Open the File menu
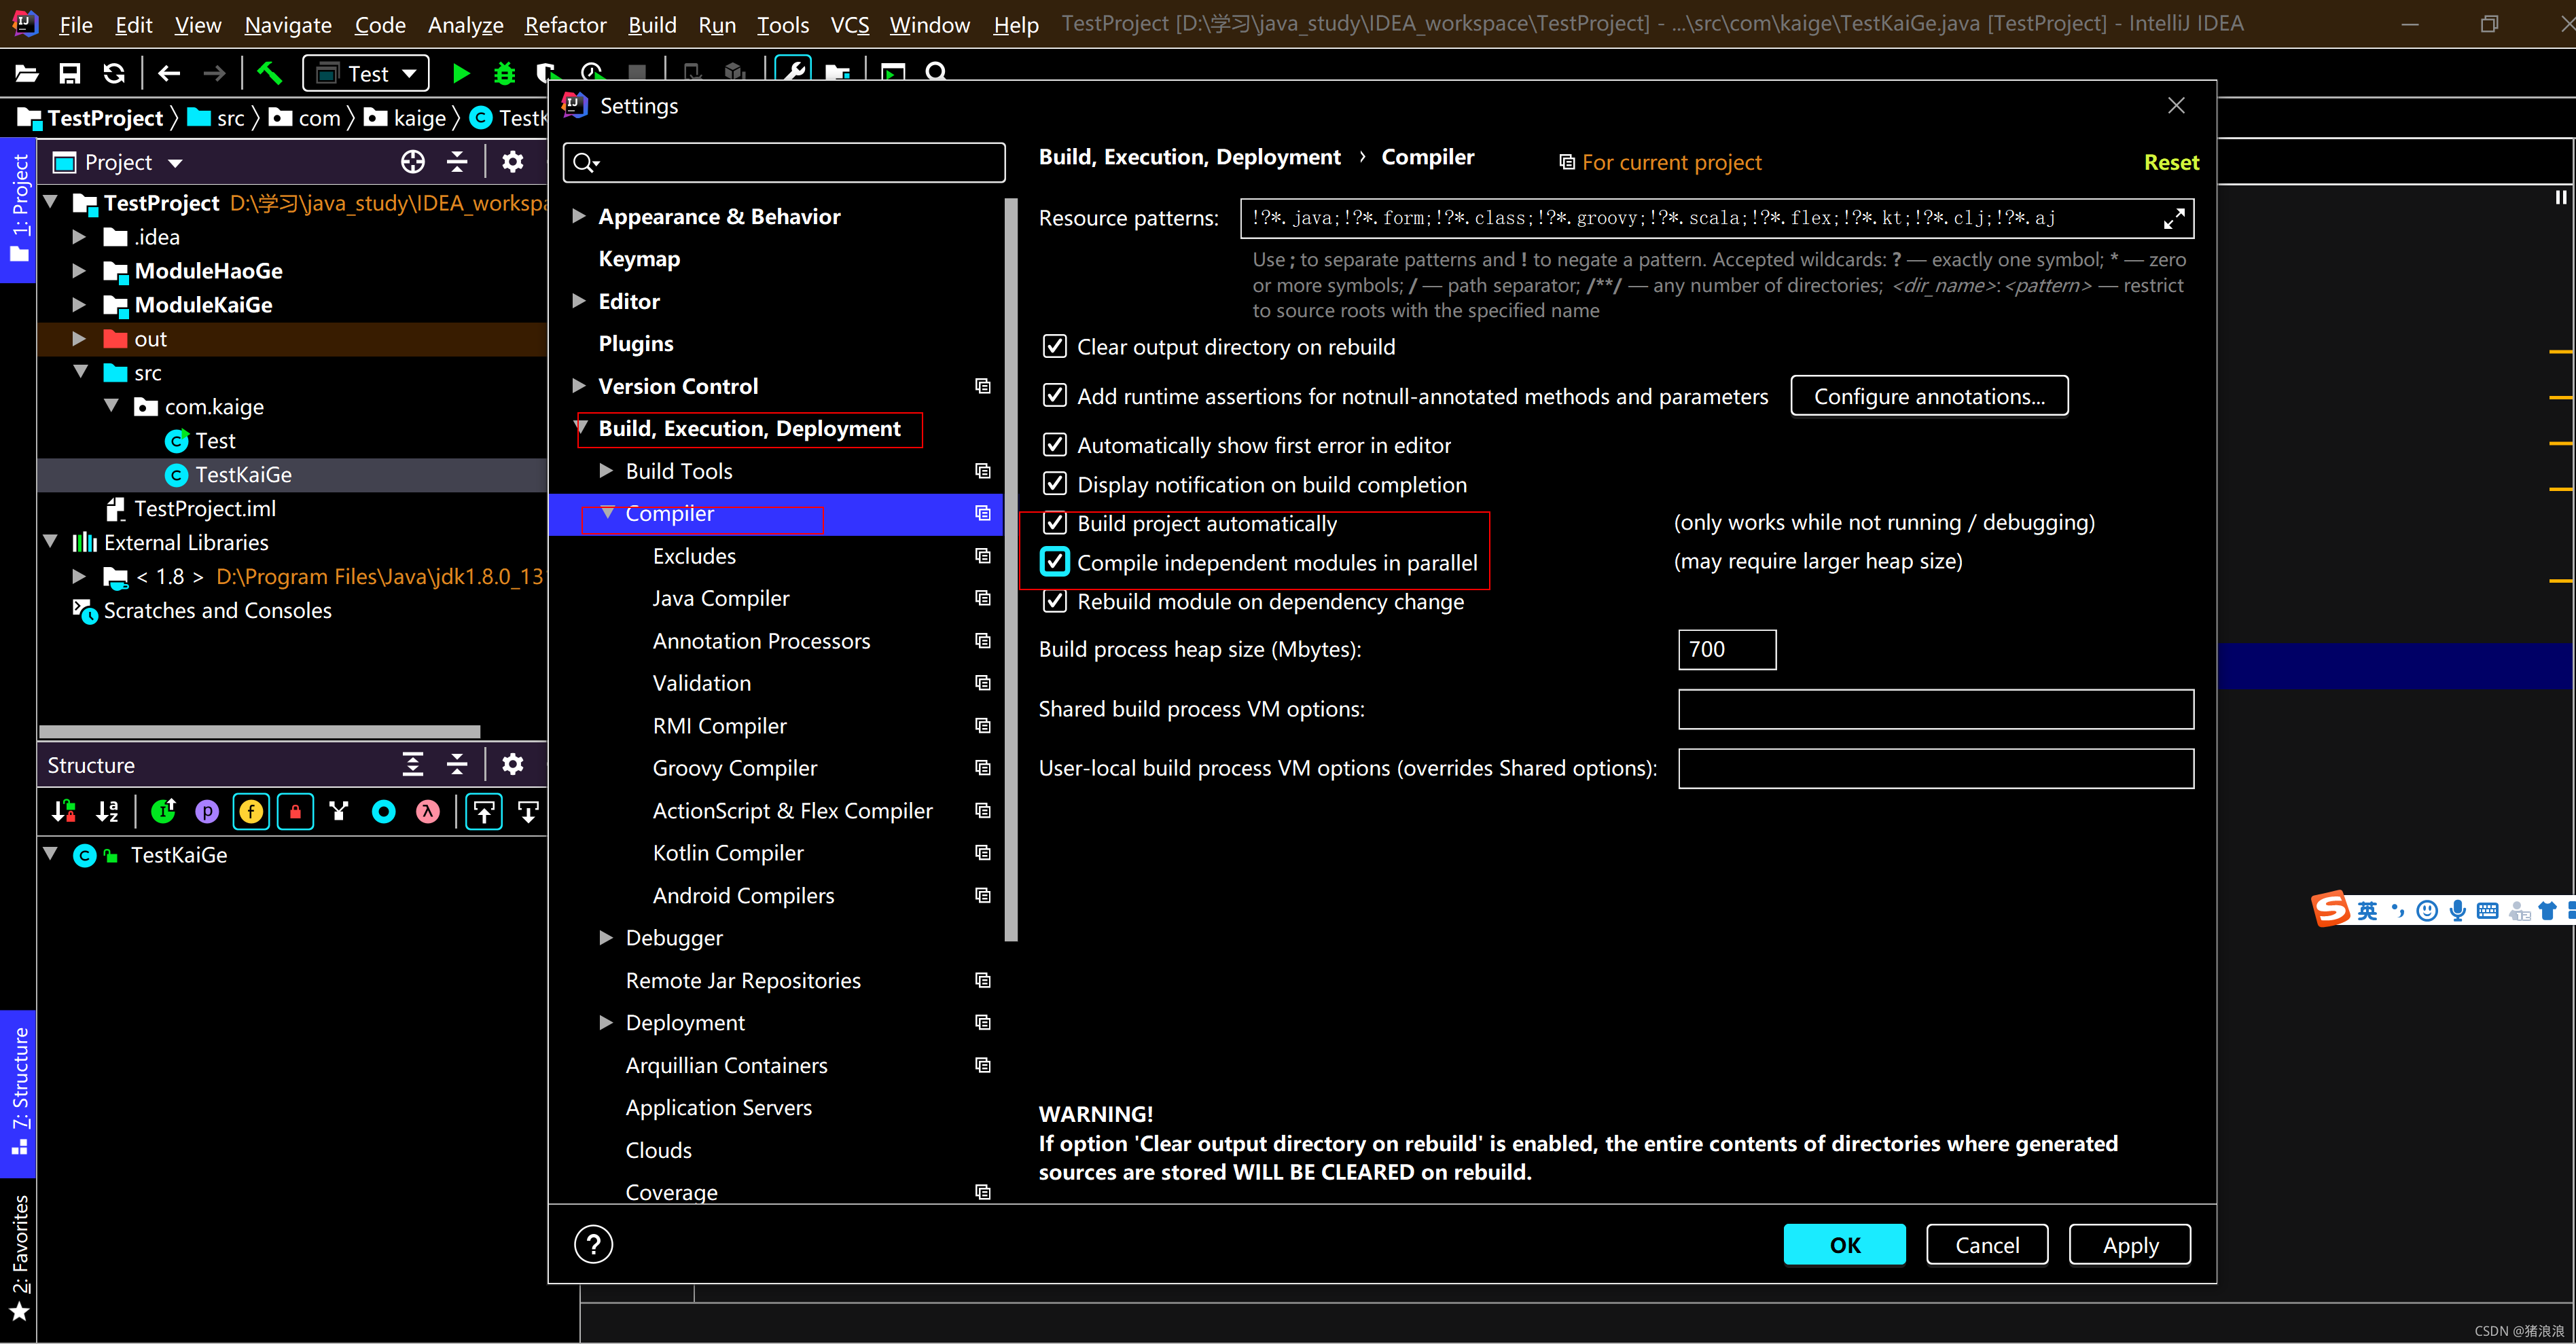 pyautogui.click(x=76, y=25)
